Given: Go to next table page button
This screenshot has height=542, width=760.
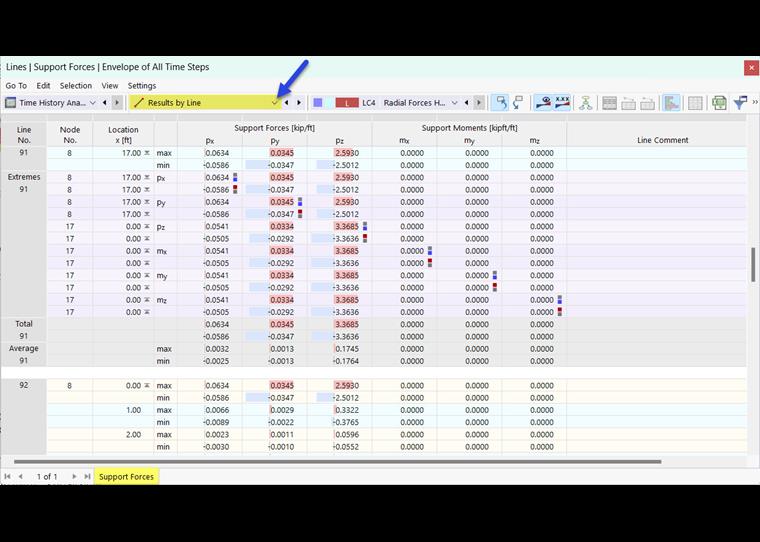Looking at the screenshot, I should [x=74, y=477].
